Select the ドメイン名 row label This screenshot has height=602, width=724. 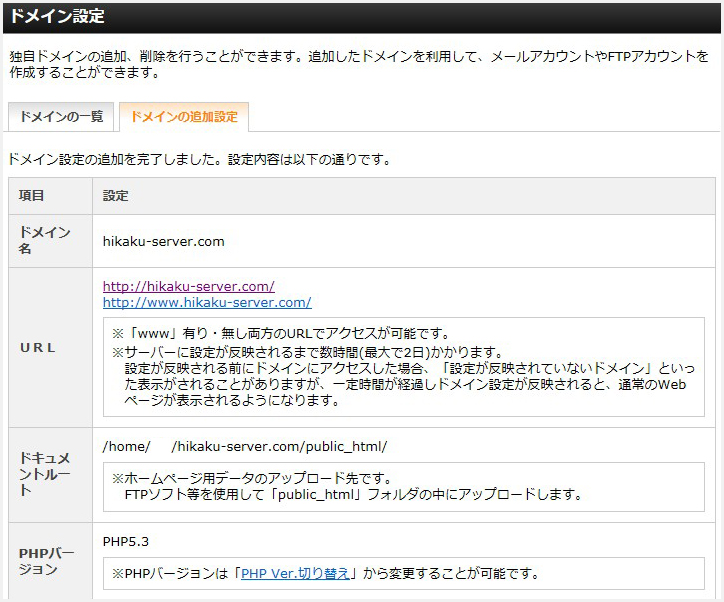point(46,240)
